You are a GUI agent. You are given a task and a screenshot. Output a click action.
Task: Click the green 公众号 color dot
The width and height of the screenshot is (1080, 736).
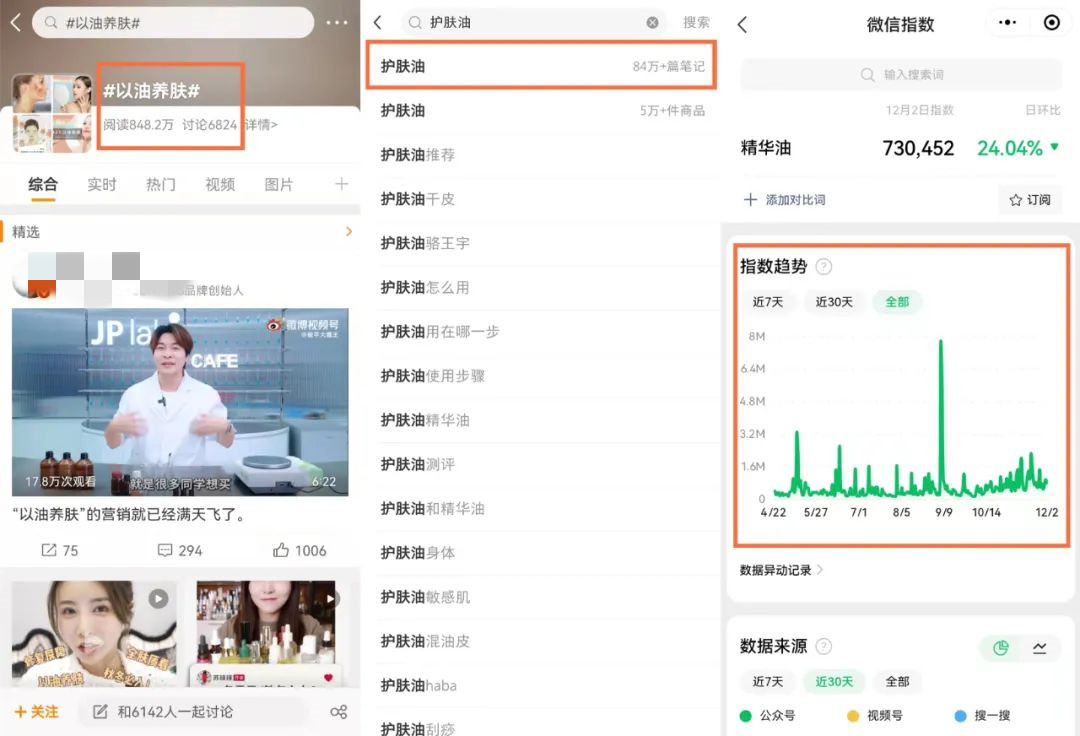(748, 716)
